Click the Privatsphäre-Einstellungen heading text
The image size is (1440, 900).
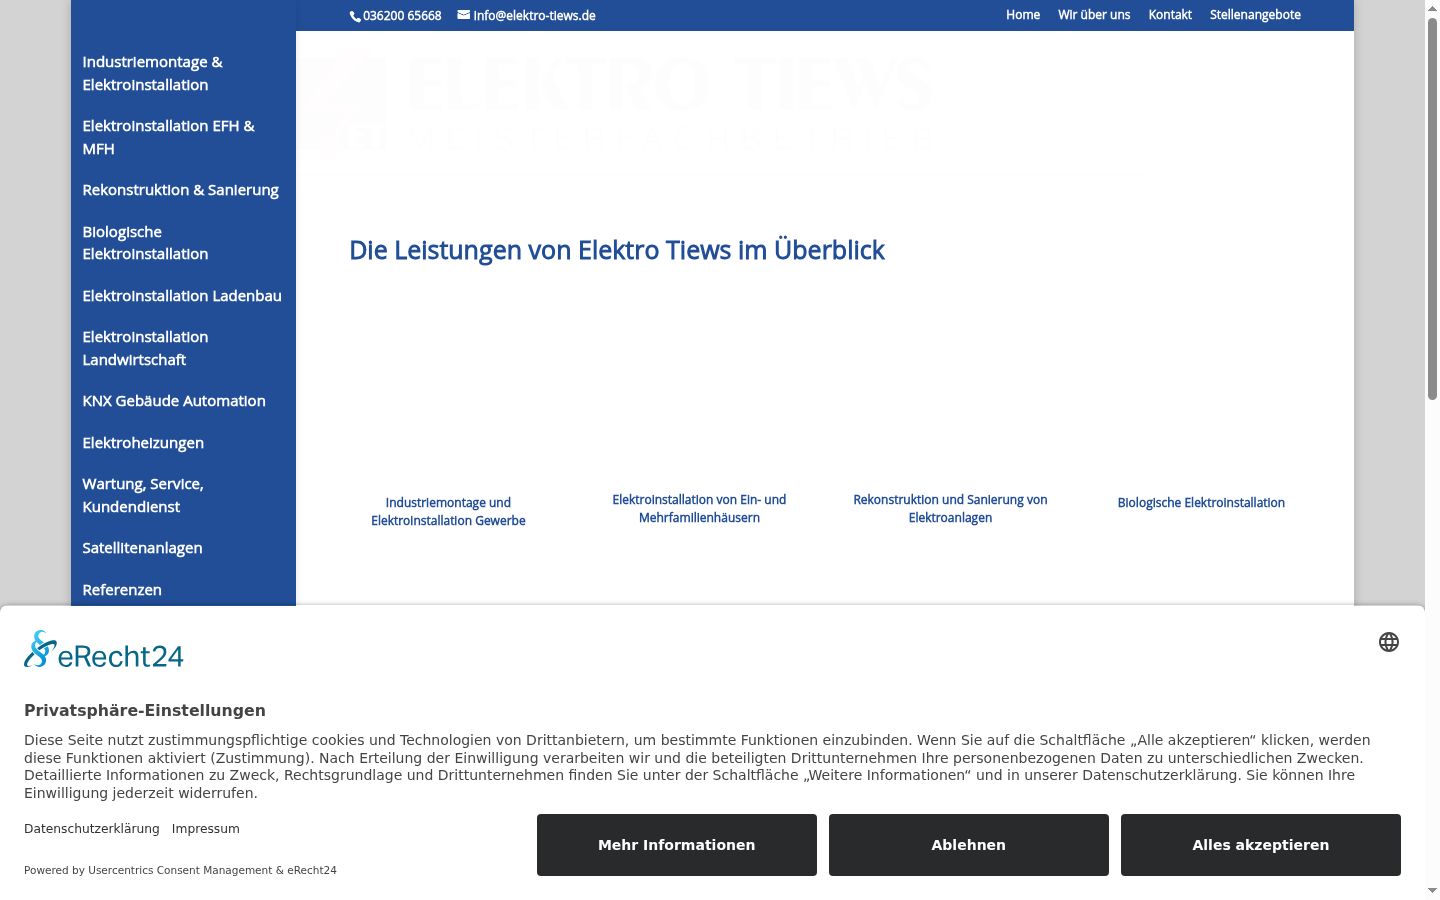[145, 711]
